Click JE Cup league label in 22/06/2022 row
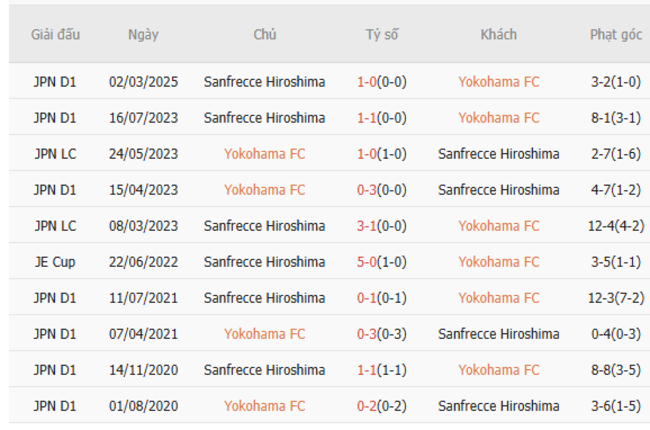Screen dimensions: 650x430 click(x=55, y=262)
